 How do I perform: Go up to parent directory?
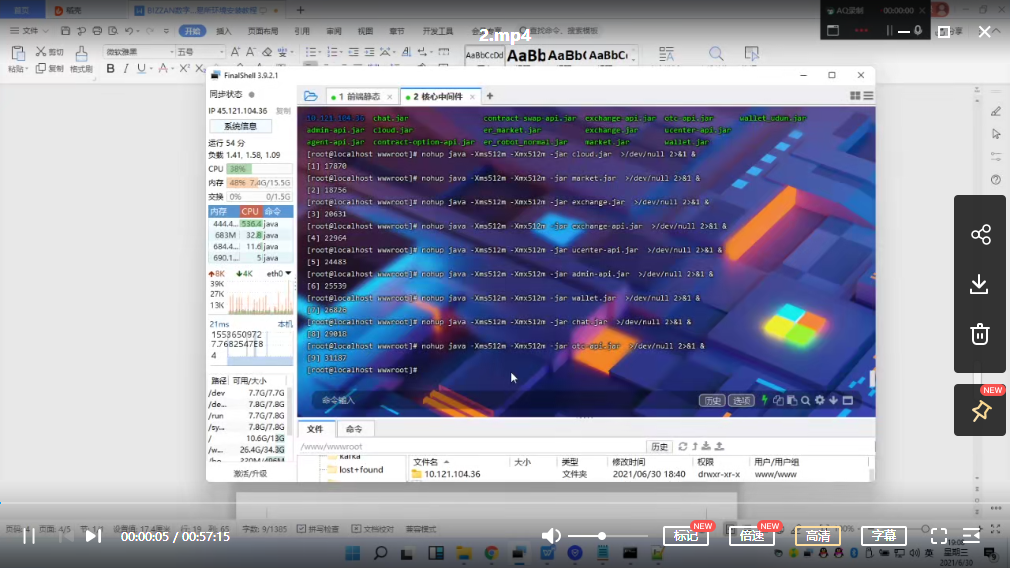[694, 446]
